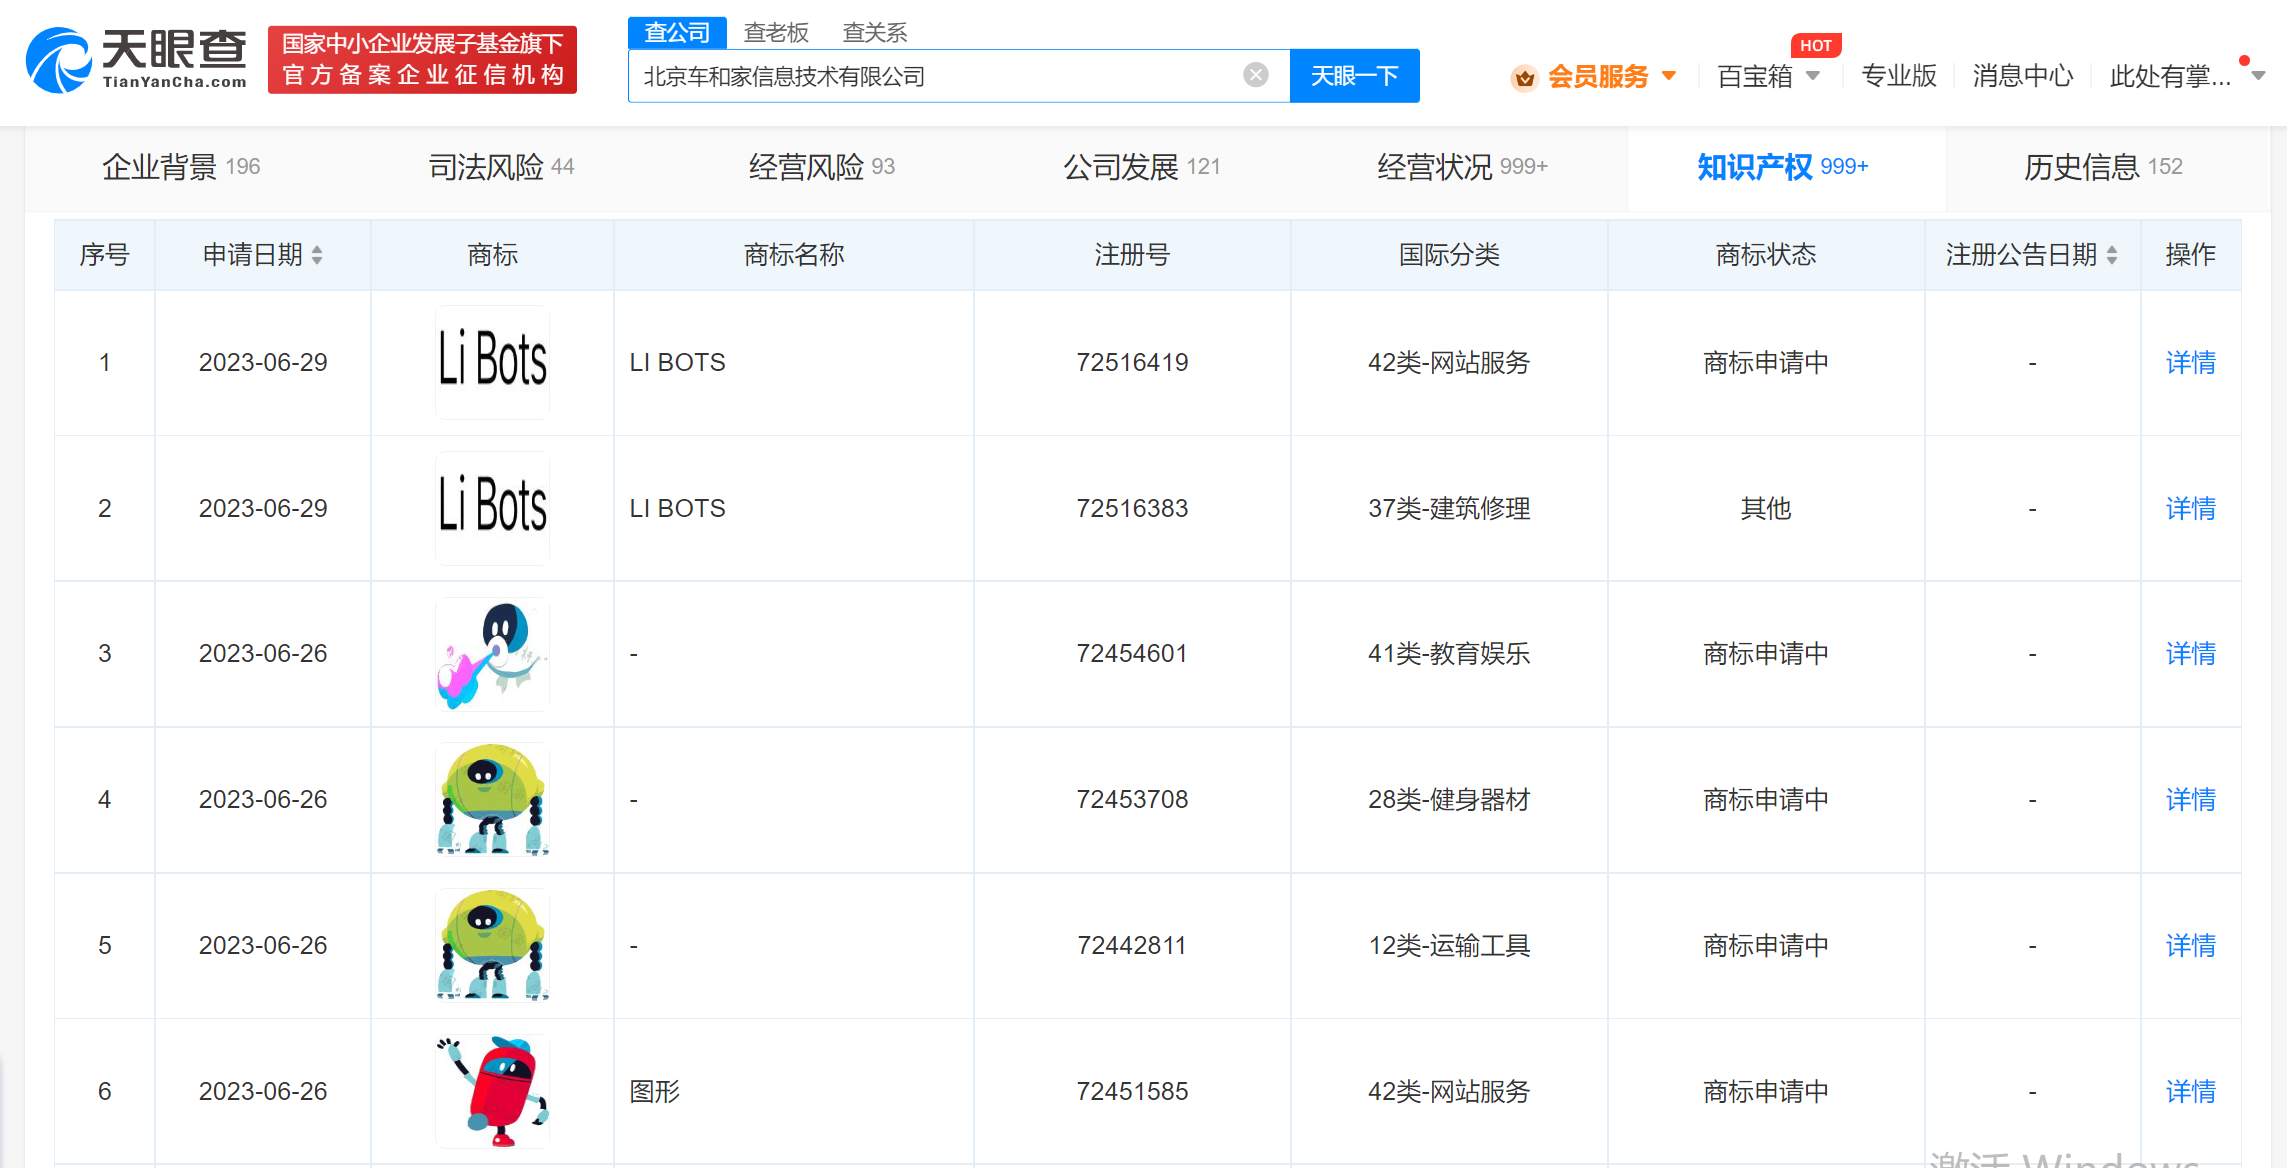Click the Li Bots trademark image in row 1
The image size is (2287, 1168).
point(492,362)
